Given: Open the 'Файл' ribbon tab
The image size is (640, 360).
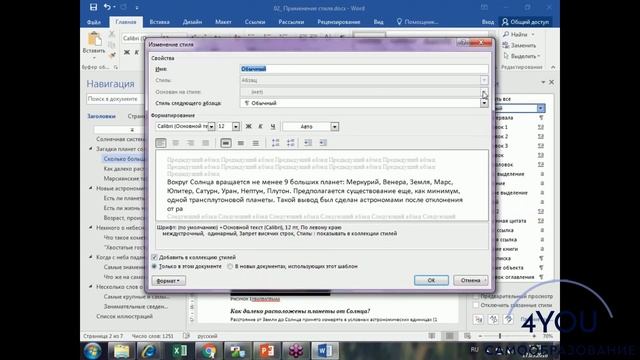Looking at the screenshot, I should (93, 22).
